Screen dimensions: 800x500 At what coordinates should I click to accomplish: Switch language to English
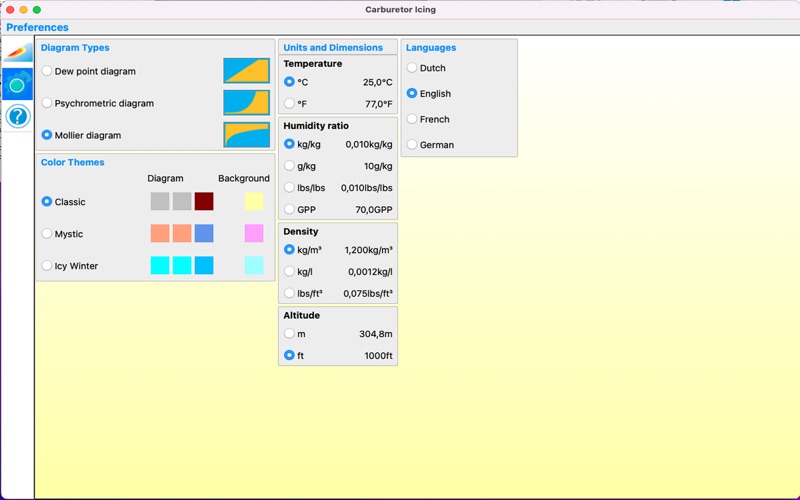pos(412,93)
